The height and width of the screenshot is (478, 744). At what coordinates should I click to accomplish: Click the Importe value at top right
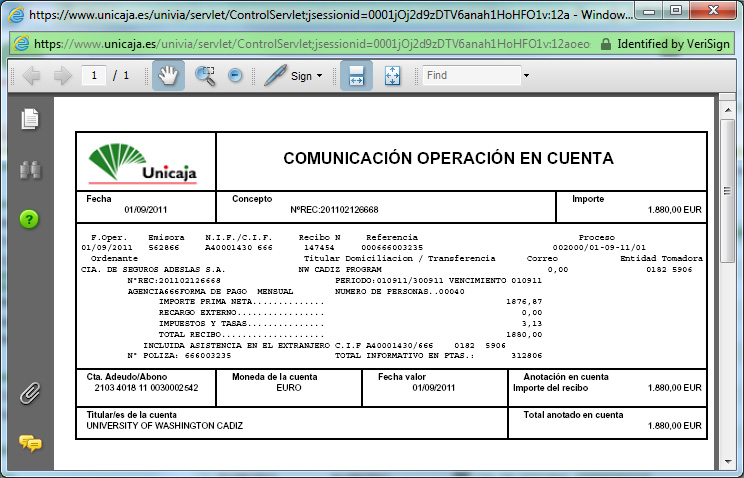click(x=675, y=210)
